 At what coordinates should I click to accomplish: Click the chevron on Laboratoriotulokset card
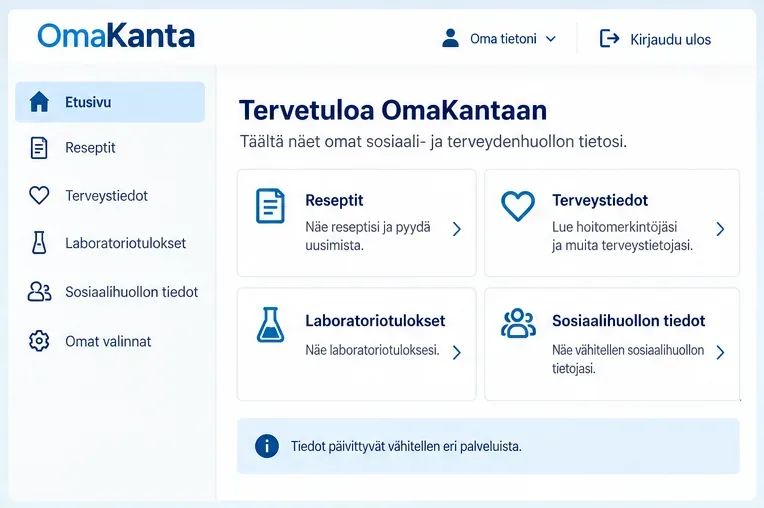tap(457, 352)
